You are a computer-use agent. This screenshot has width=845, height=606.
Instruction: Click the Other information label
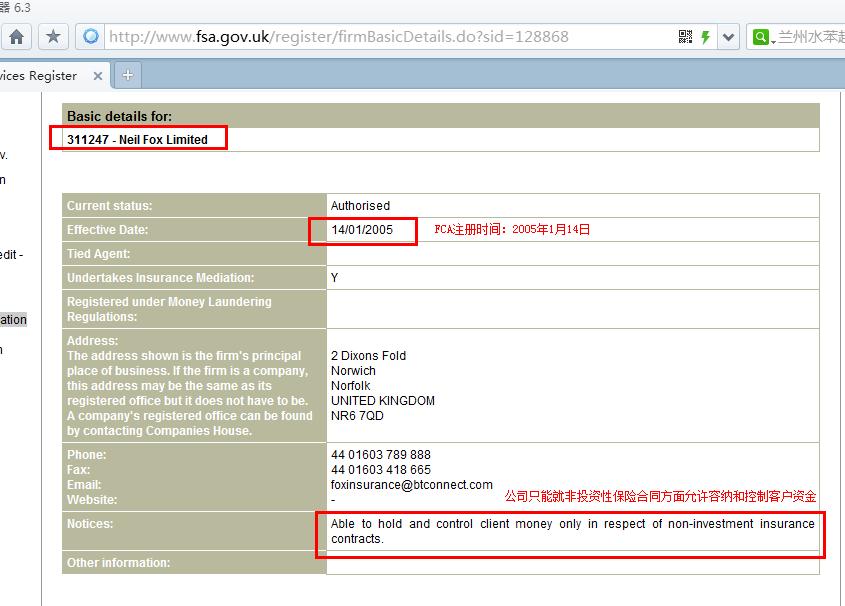118,562
